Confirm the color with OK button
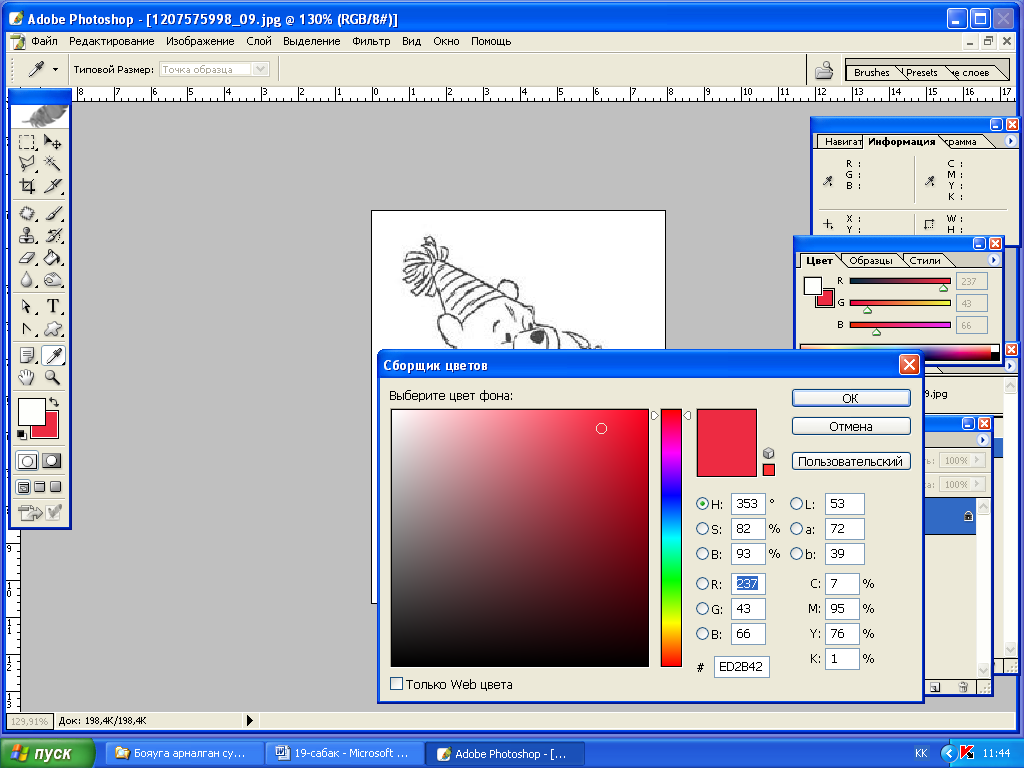Image resolution: width=1024 pixels, height=768 pixels. pos(851,398)
